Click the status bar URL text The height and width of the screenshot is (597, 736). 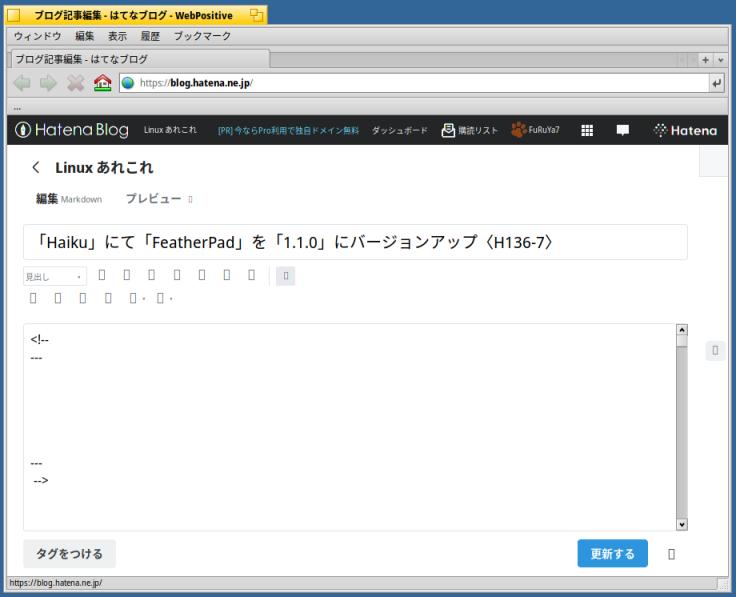tap(55, 583)
